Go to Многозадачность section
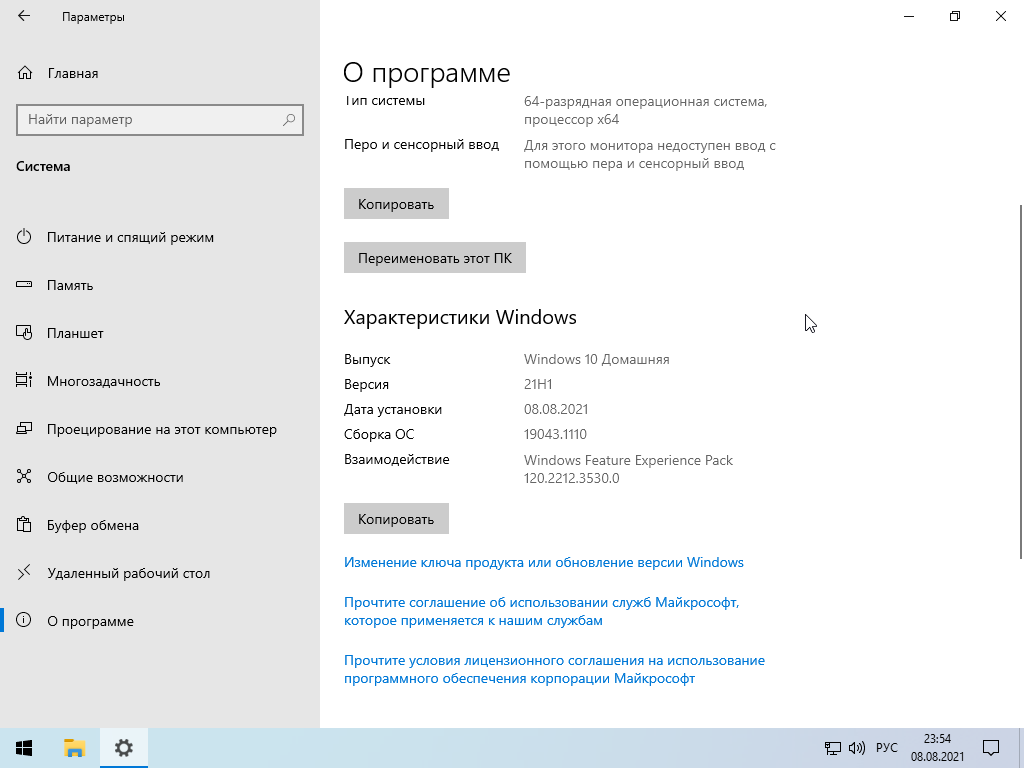 point(103,381)
